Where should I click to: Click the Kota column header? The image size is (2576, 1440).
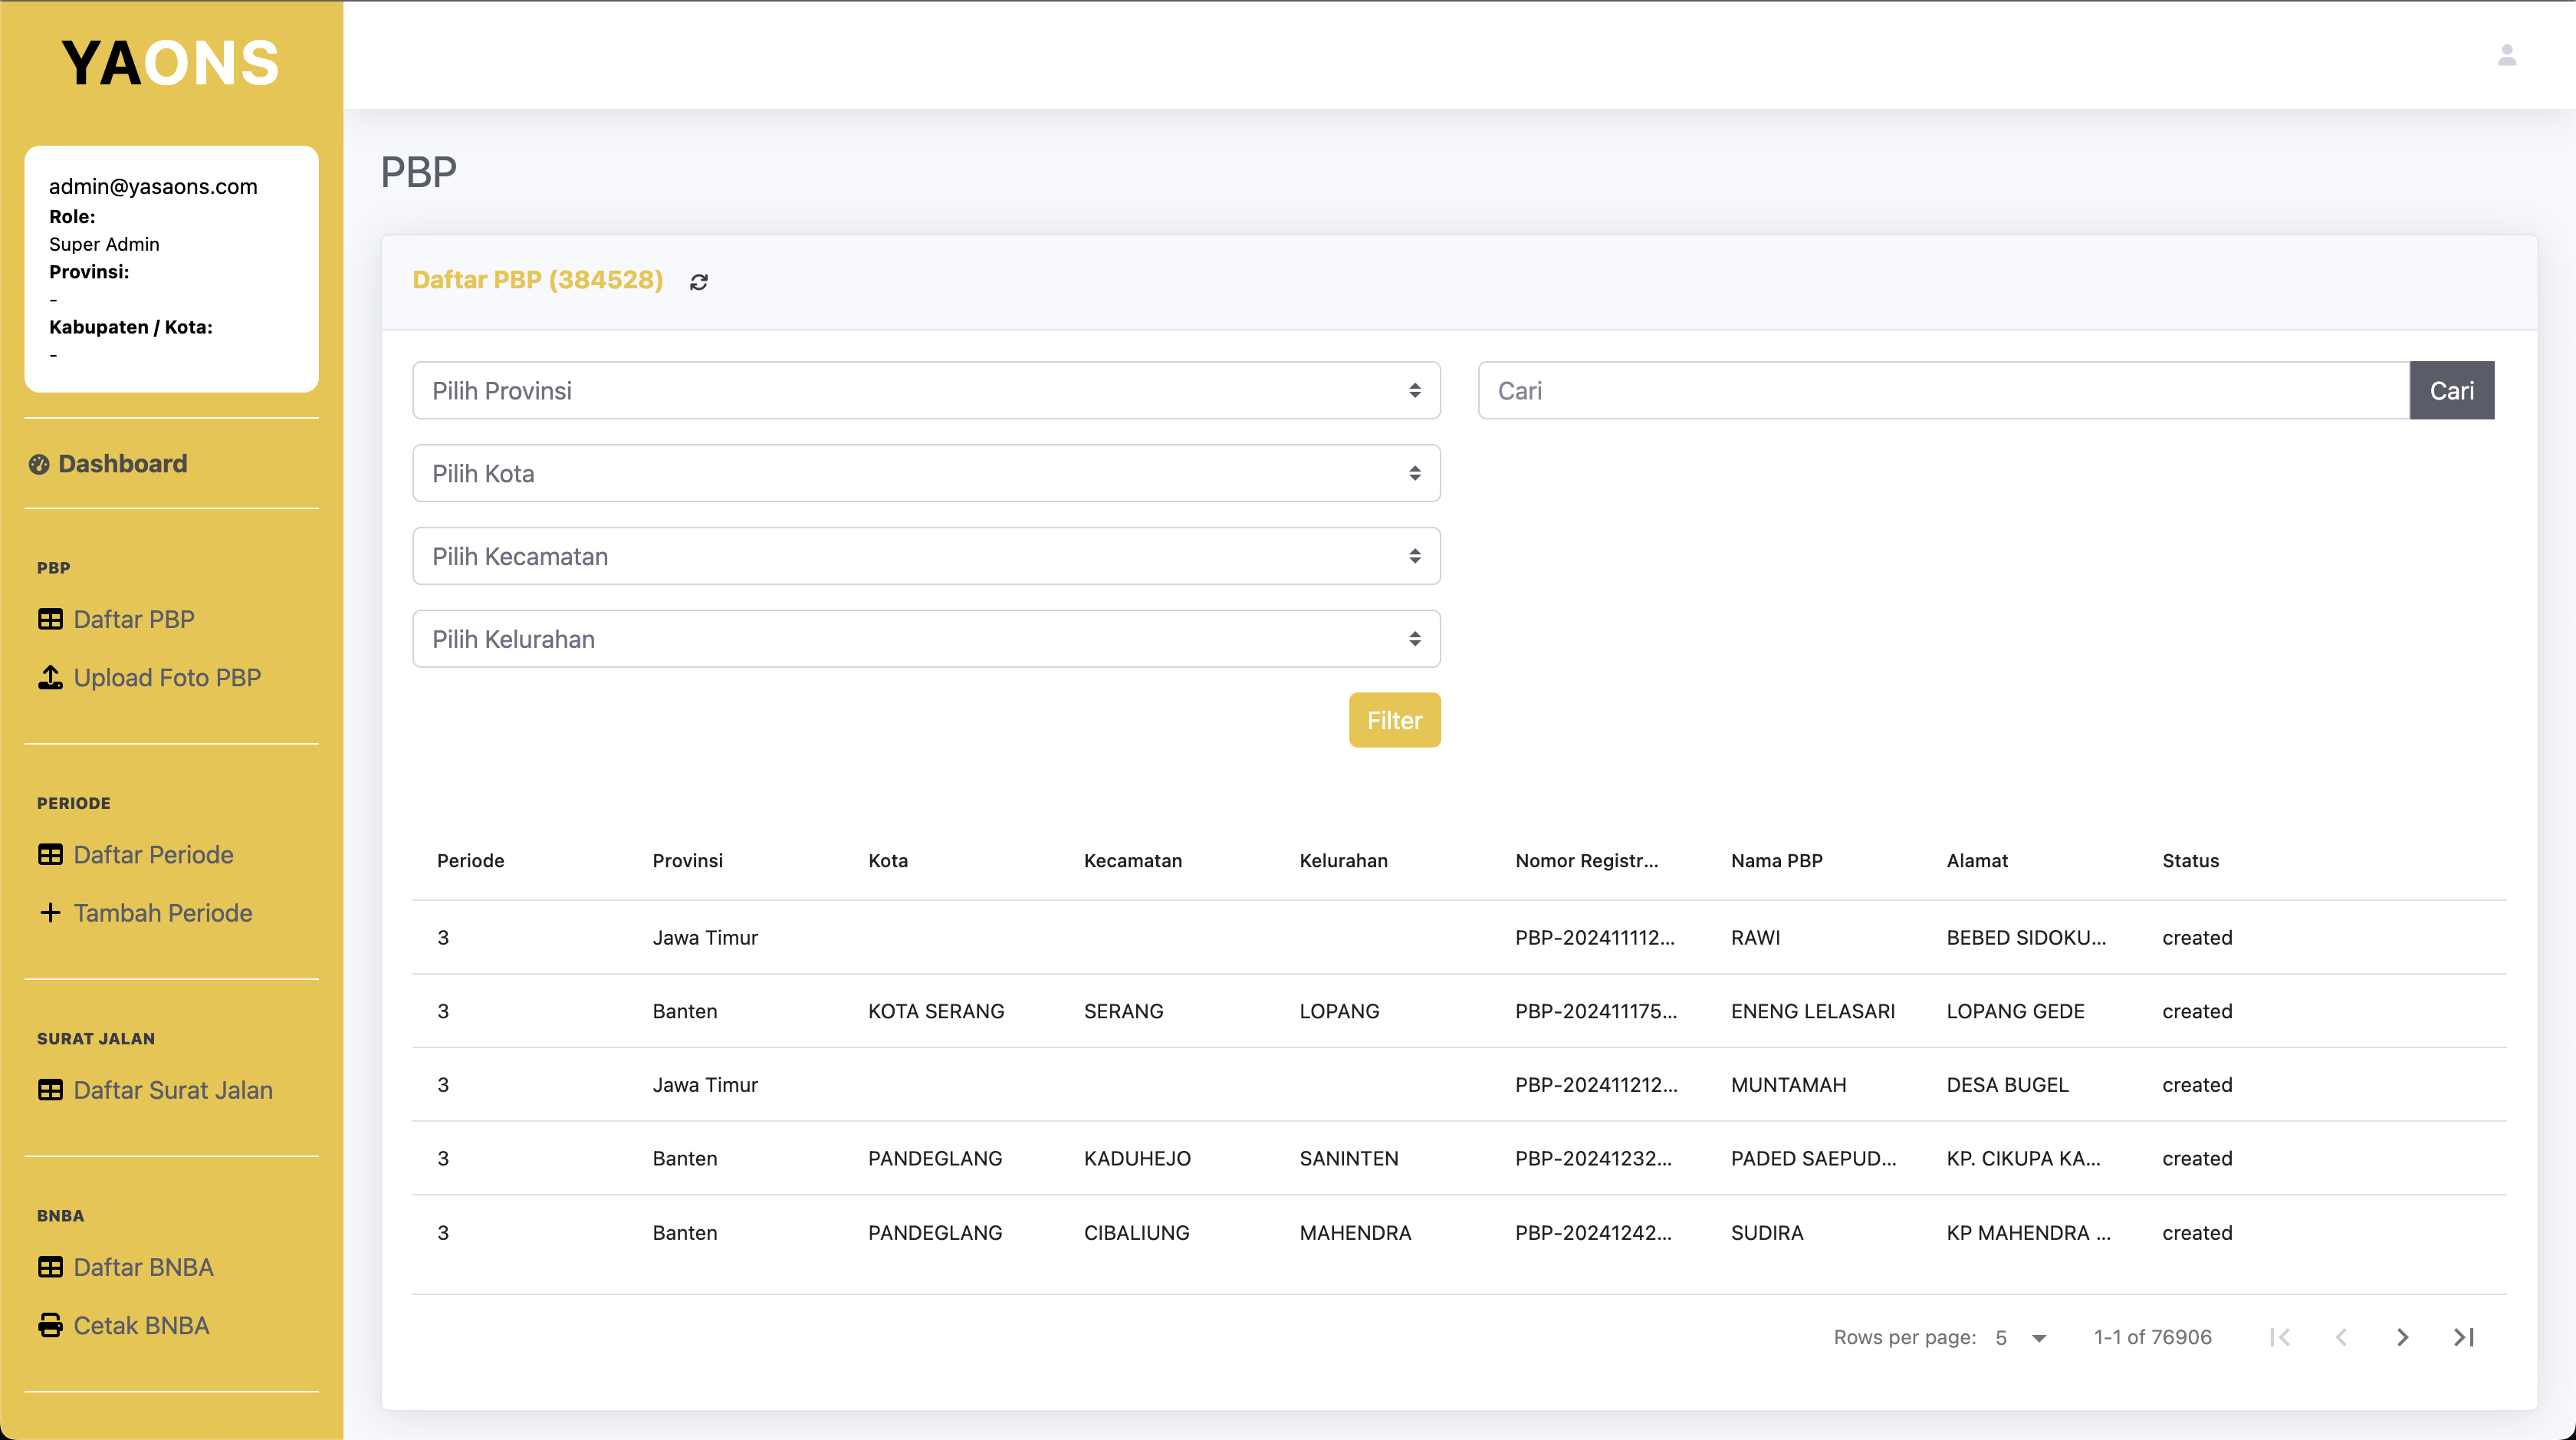coord(887,860)
